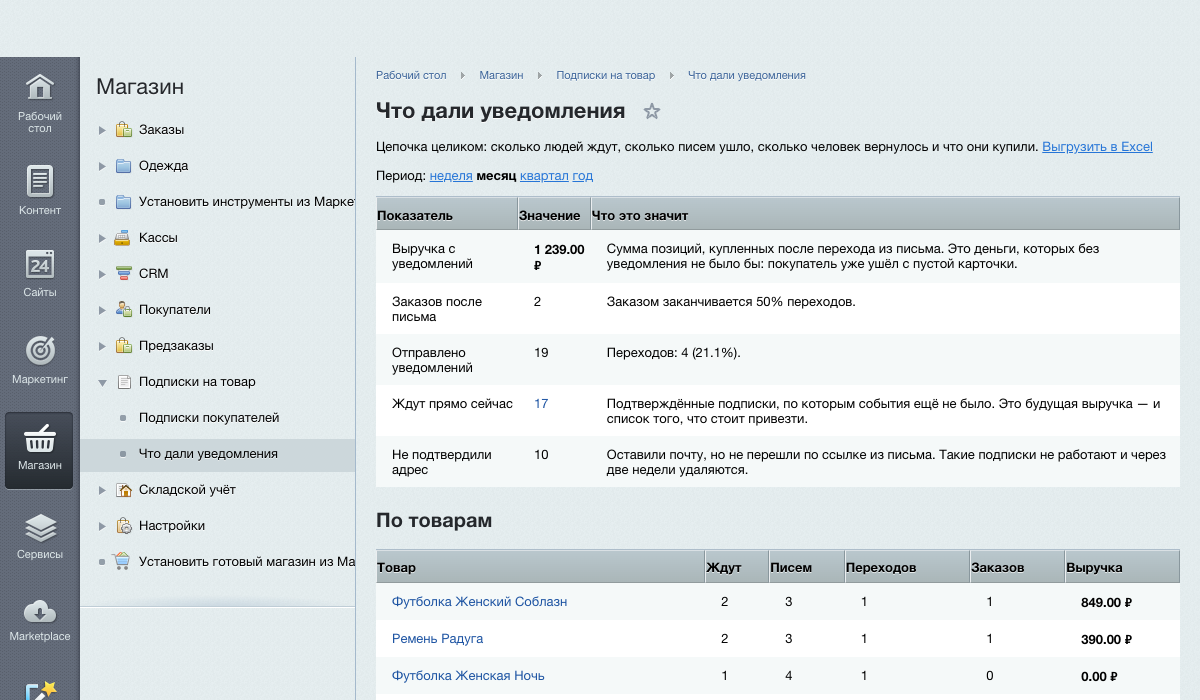The height and width of the screenshot is (700, 1200).
Task: Expand the CRM tree node
Action: tap(102, 274)
